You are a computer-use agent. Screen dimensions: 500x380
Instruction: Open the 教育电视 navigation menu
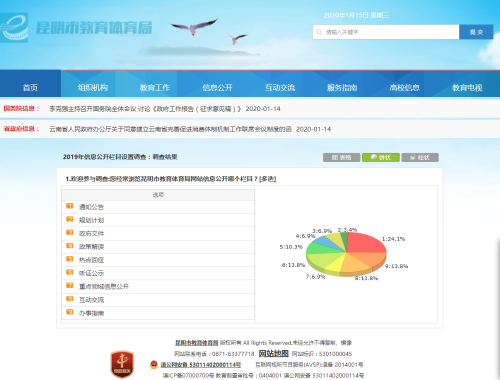[x=467, y=87]
